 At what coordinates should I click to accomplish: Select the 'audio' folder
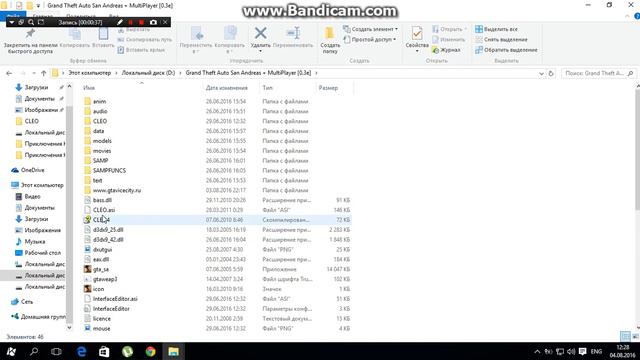[100, 111]
